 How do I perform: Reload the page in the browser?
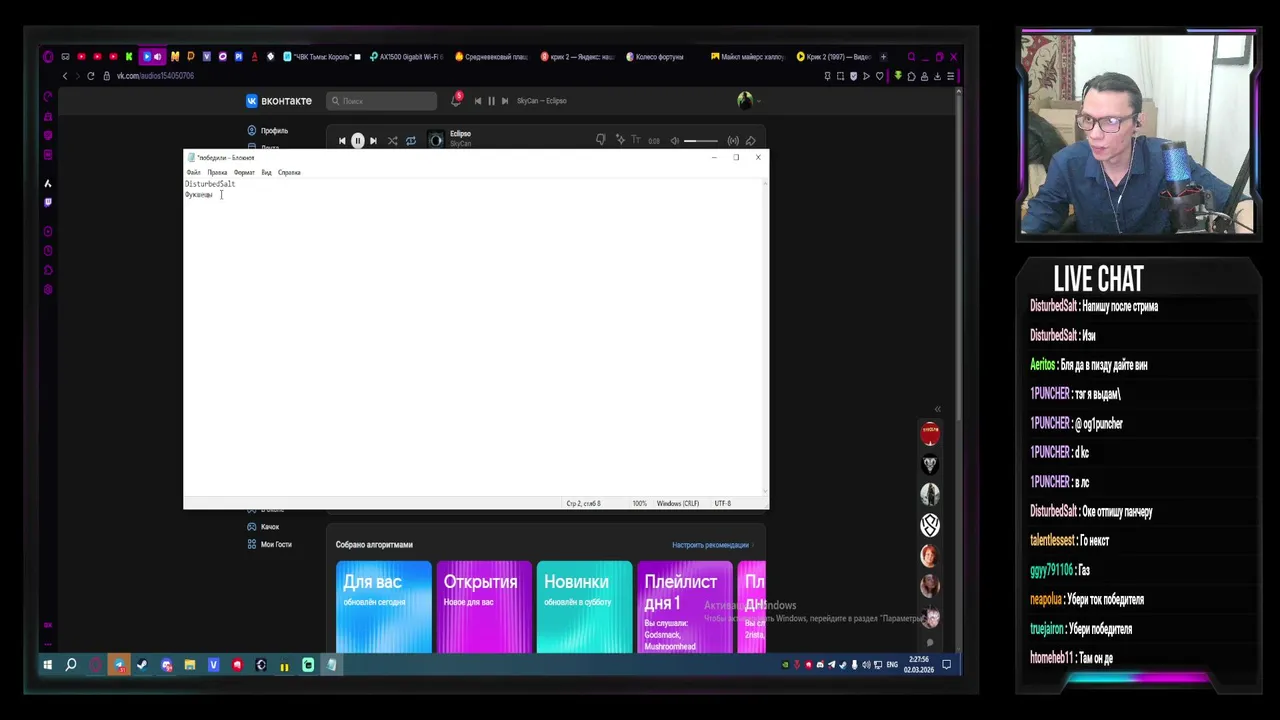click(91, 76)
